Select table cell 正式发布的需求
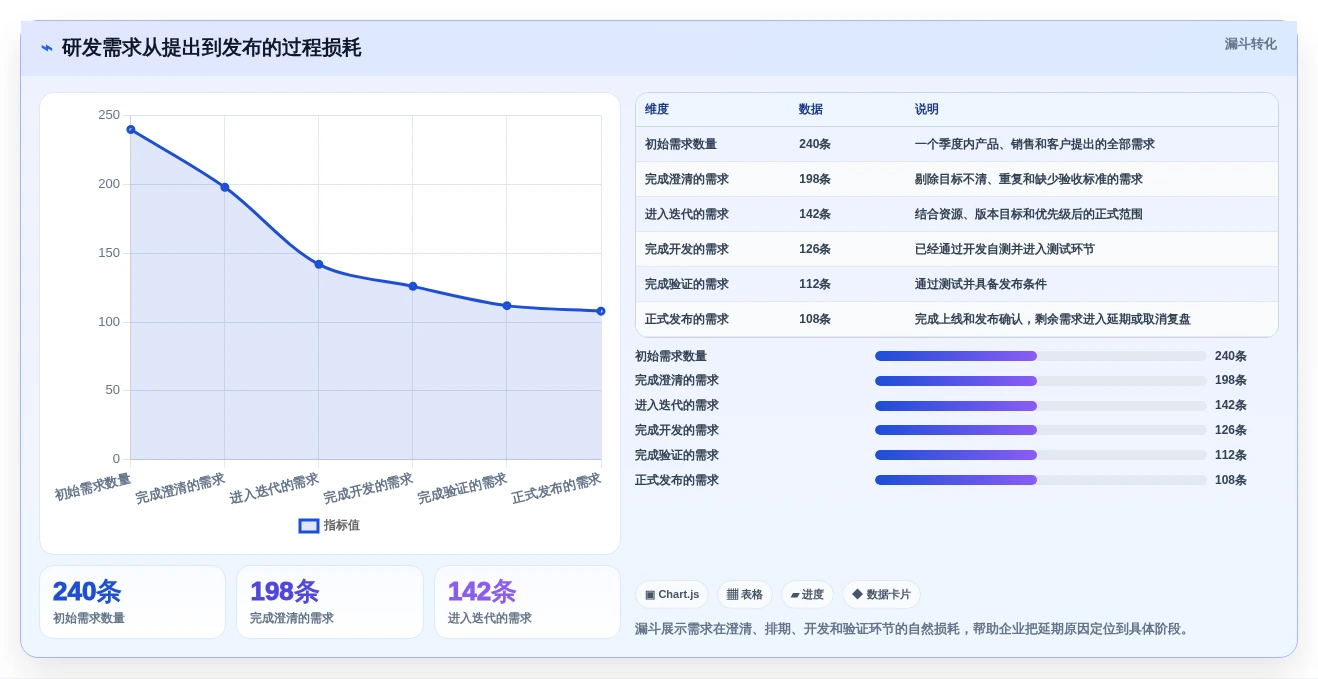1318x679 pixels. coord(687,319)
